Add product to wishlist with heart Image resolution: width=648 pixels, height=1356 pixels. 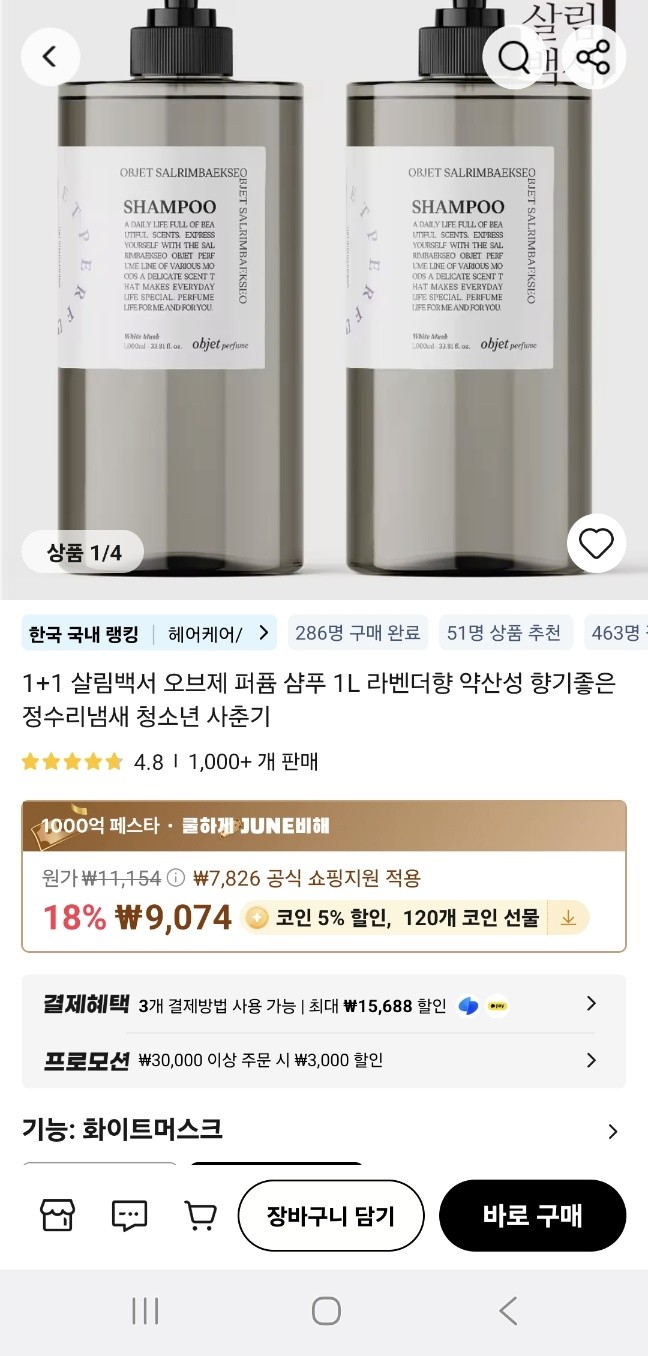pyautogui.click(x=596, y=544)
